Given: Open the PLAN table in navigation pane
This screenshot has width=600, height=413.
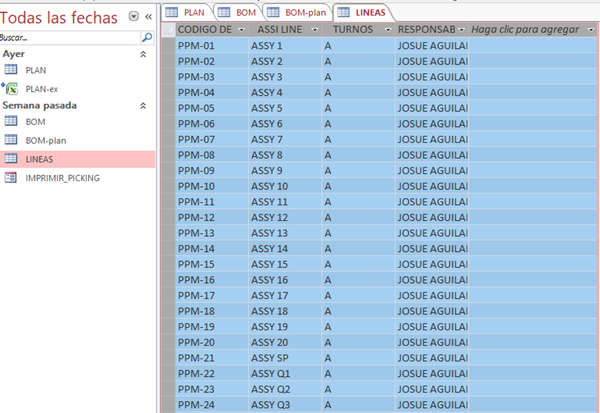Looking at the screenshot, I should [x=35, y=70].
